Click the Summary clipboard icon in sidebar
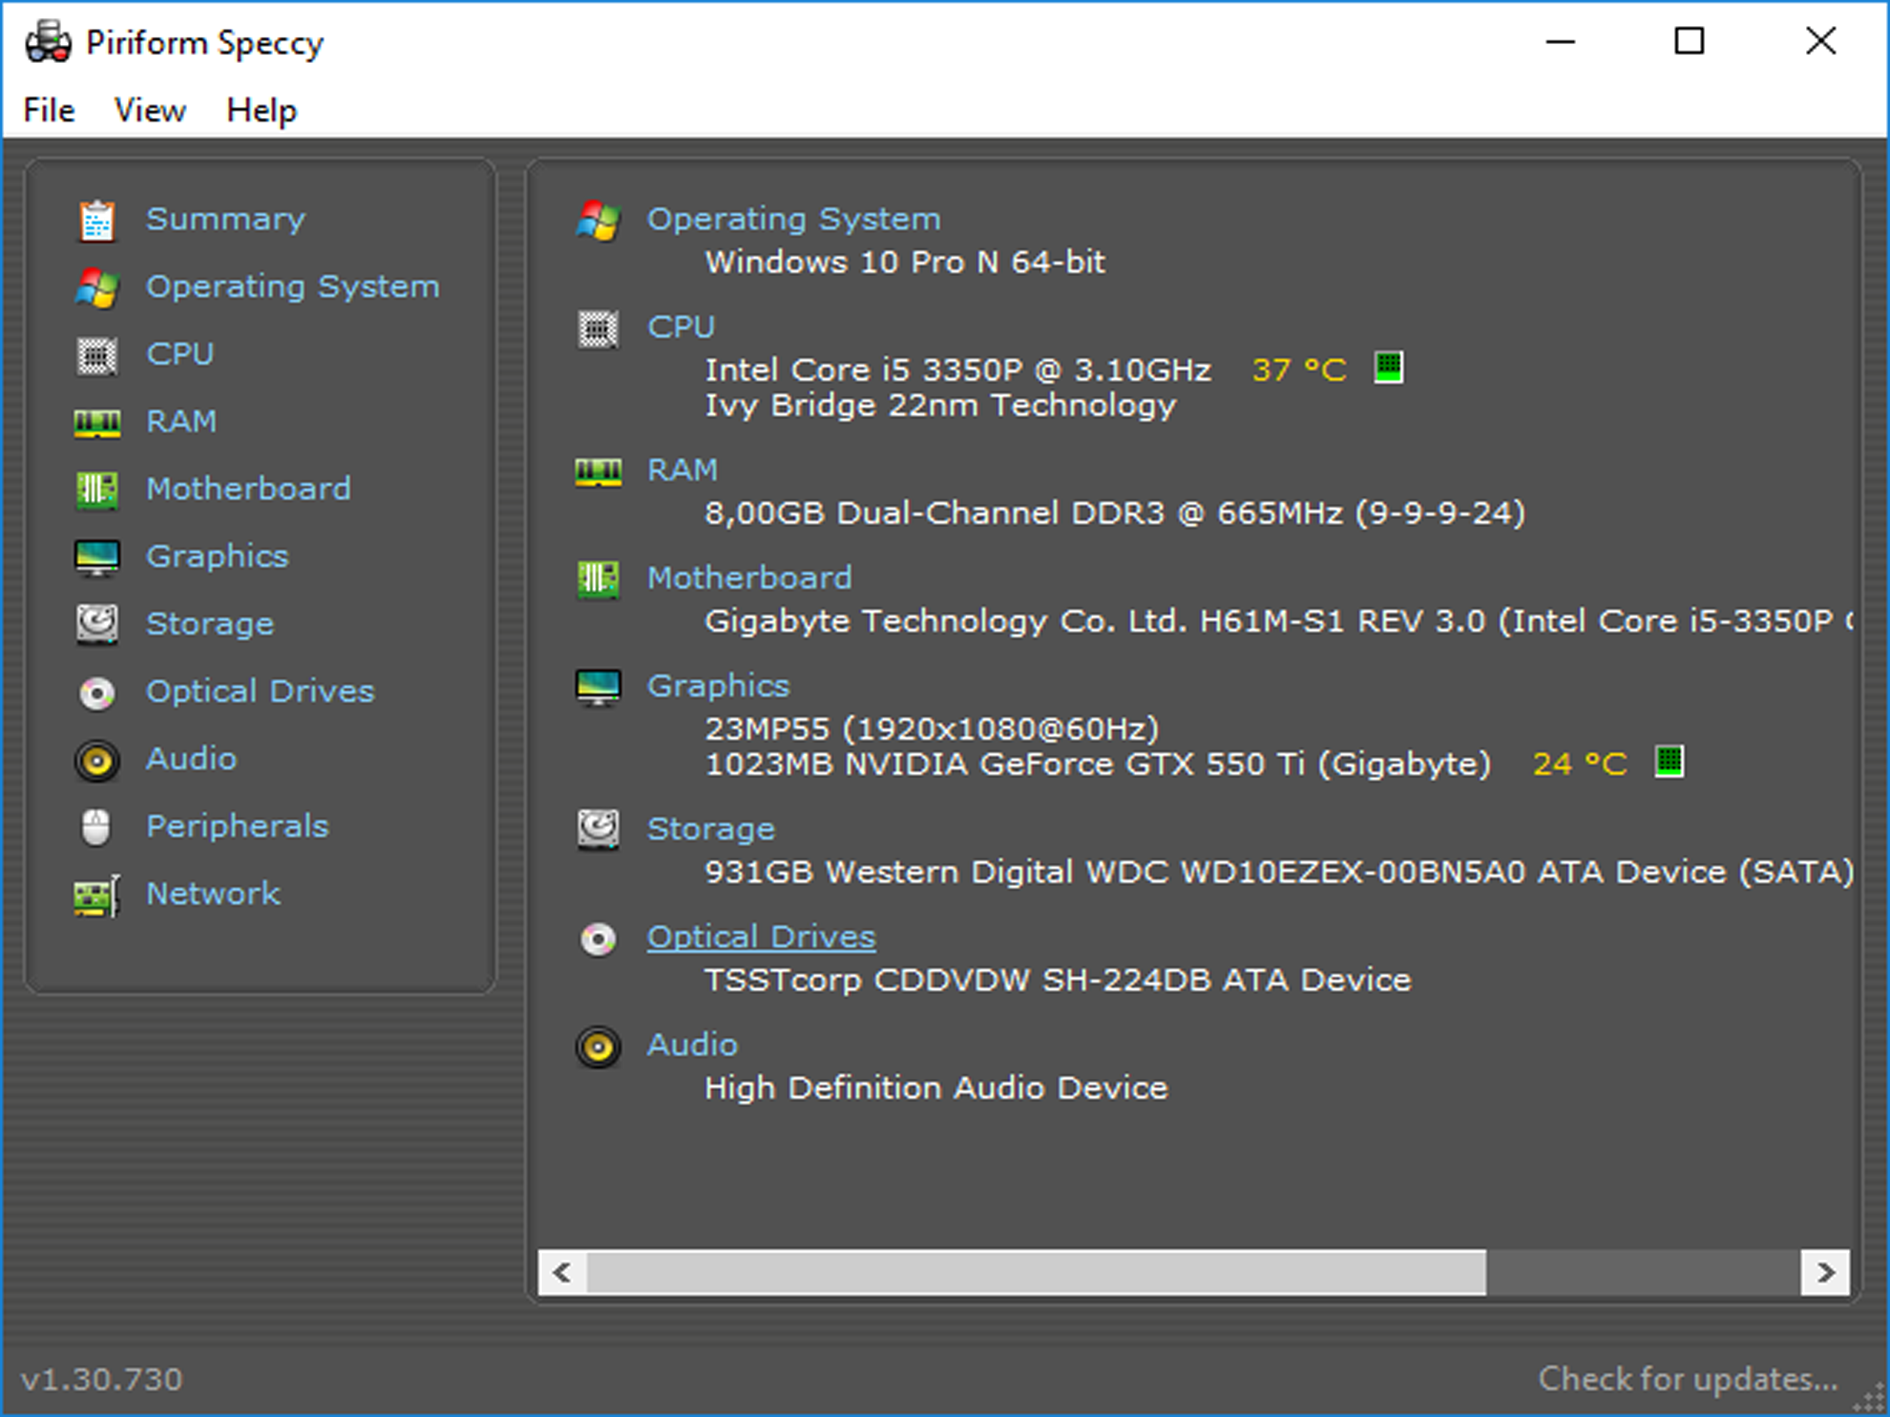Screen dimensions: 1890x1417 (x=97, y=220)
